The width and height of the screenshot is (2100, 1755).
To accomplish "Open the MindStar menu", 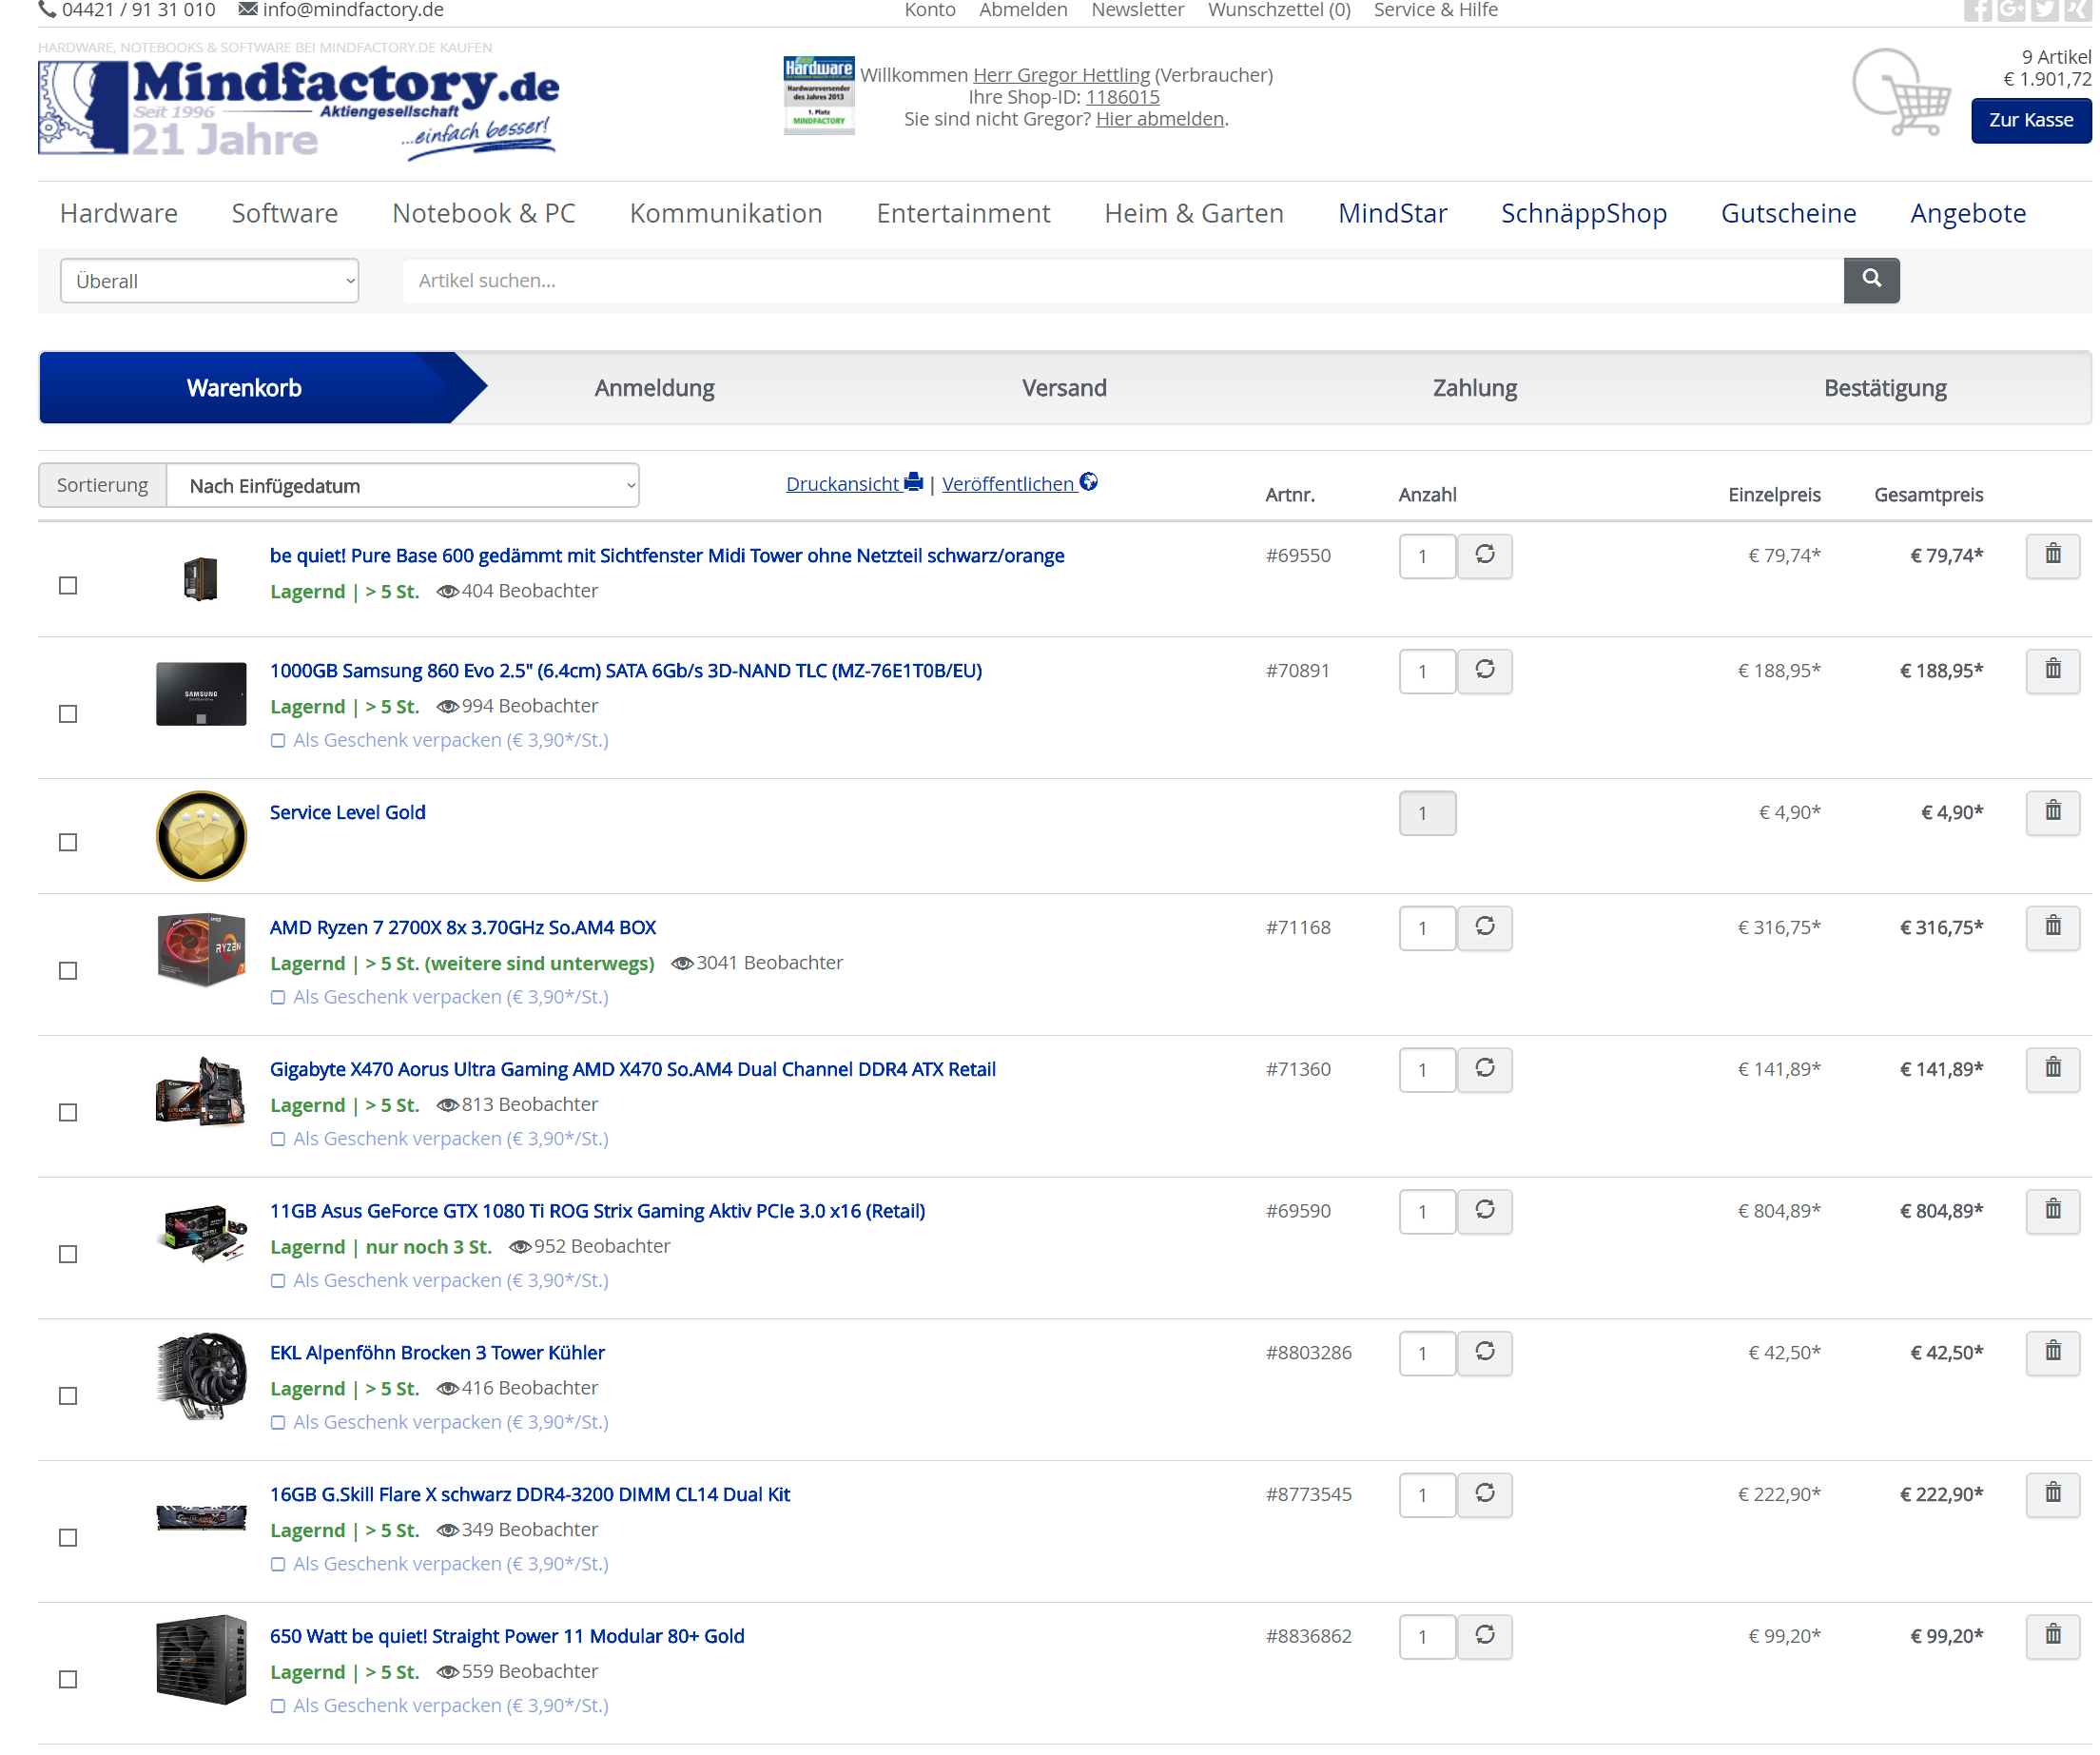I will 1392,213.
